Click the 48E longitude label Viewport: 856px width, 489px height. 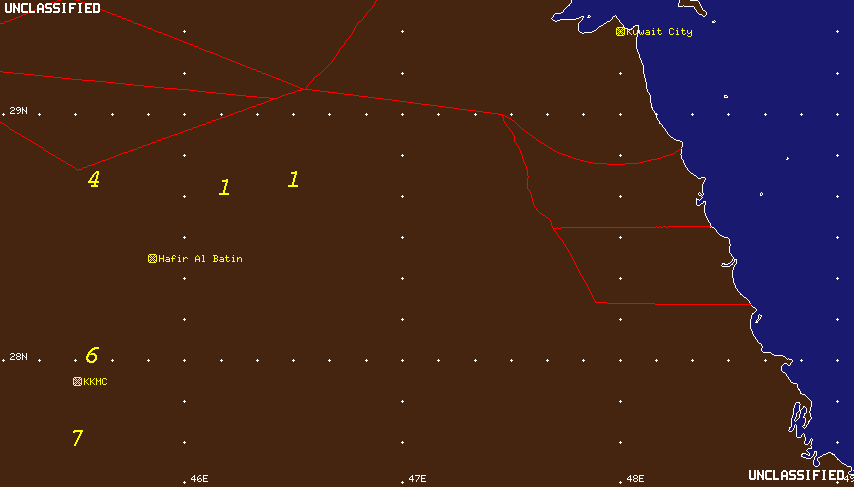(x=635, y=479)
